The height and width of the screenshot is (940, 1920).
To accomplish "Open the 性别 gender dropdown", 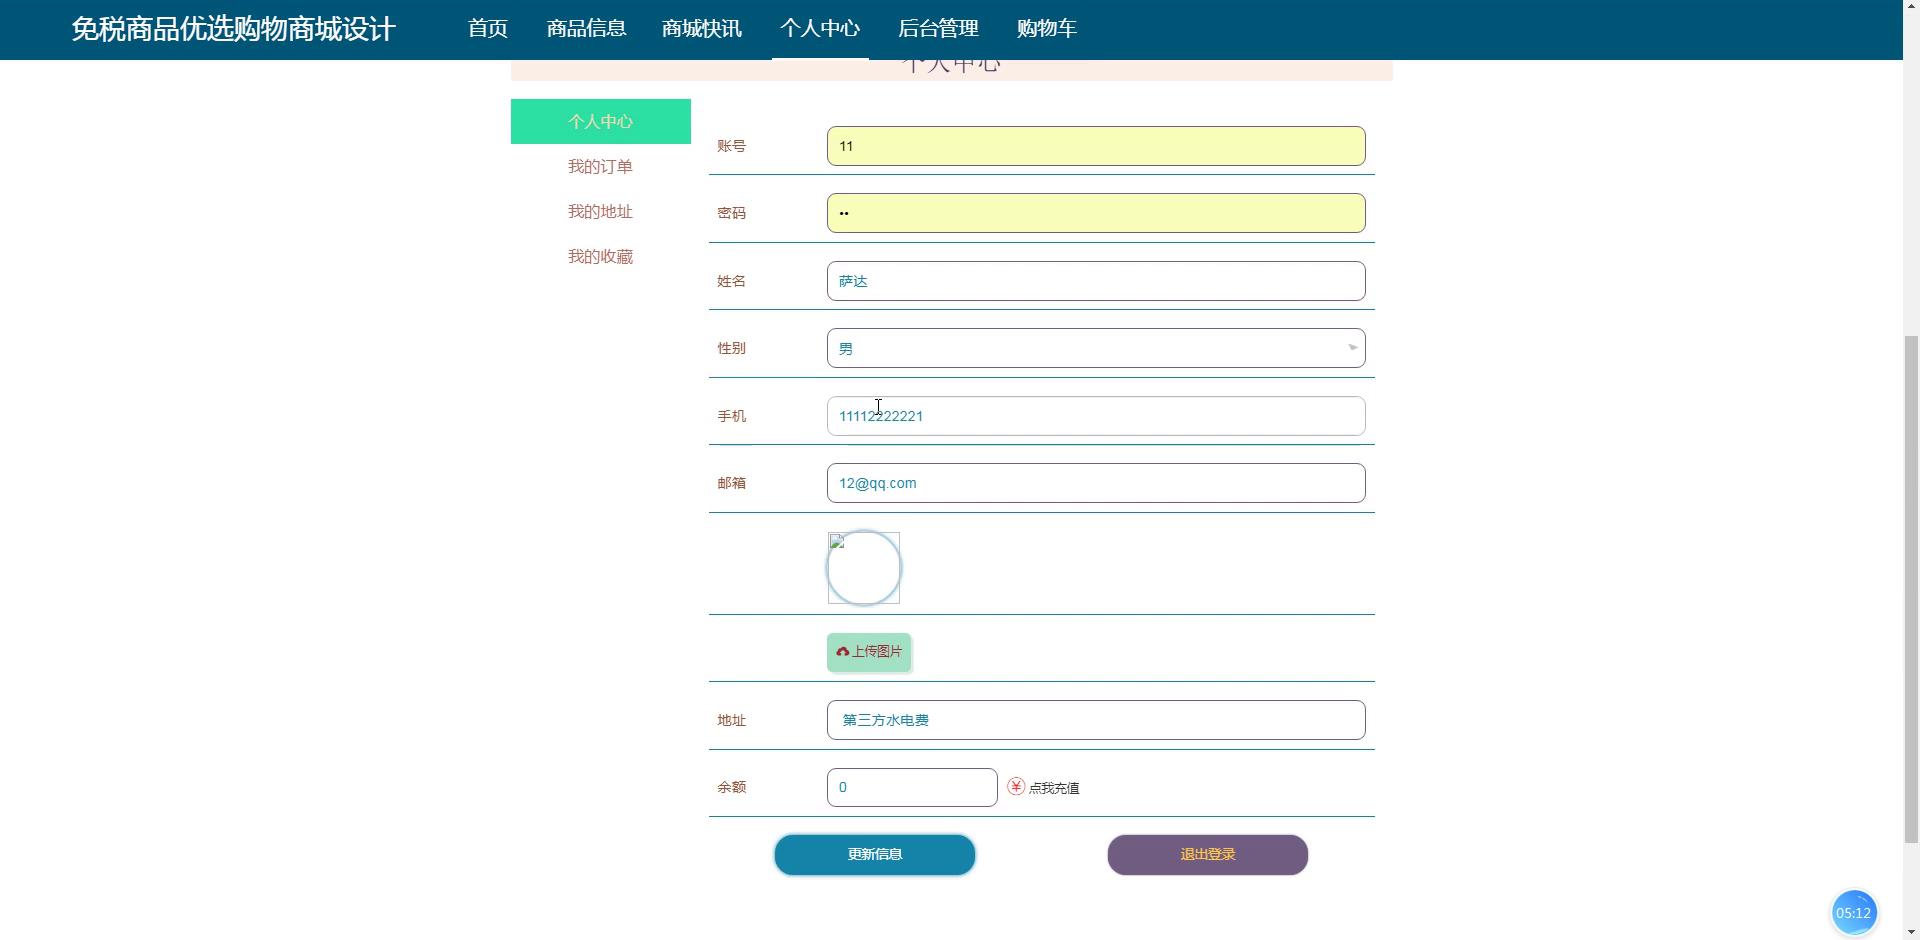I will pyautogui.click(x=1095, y=348).
